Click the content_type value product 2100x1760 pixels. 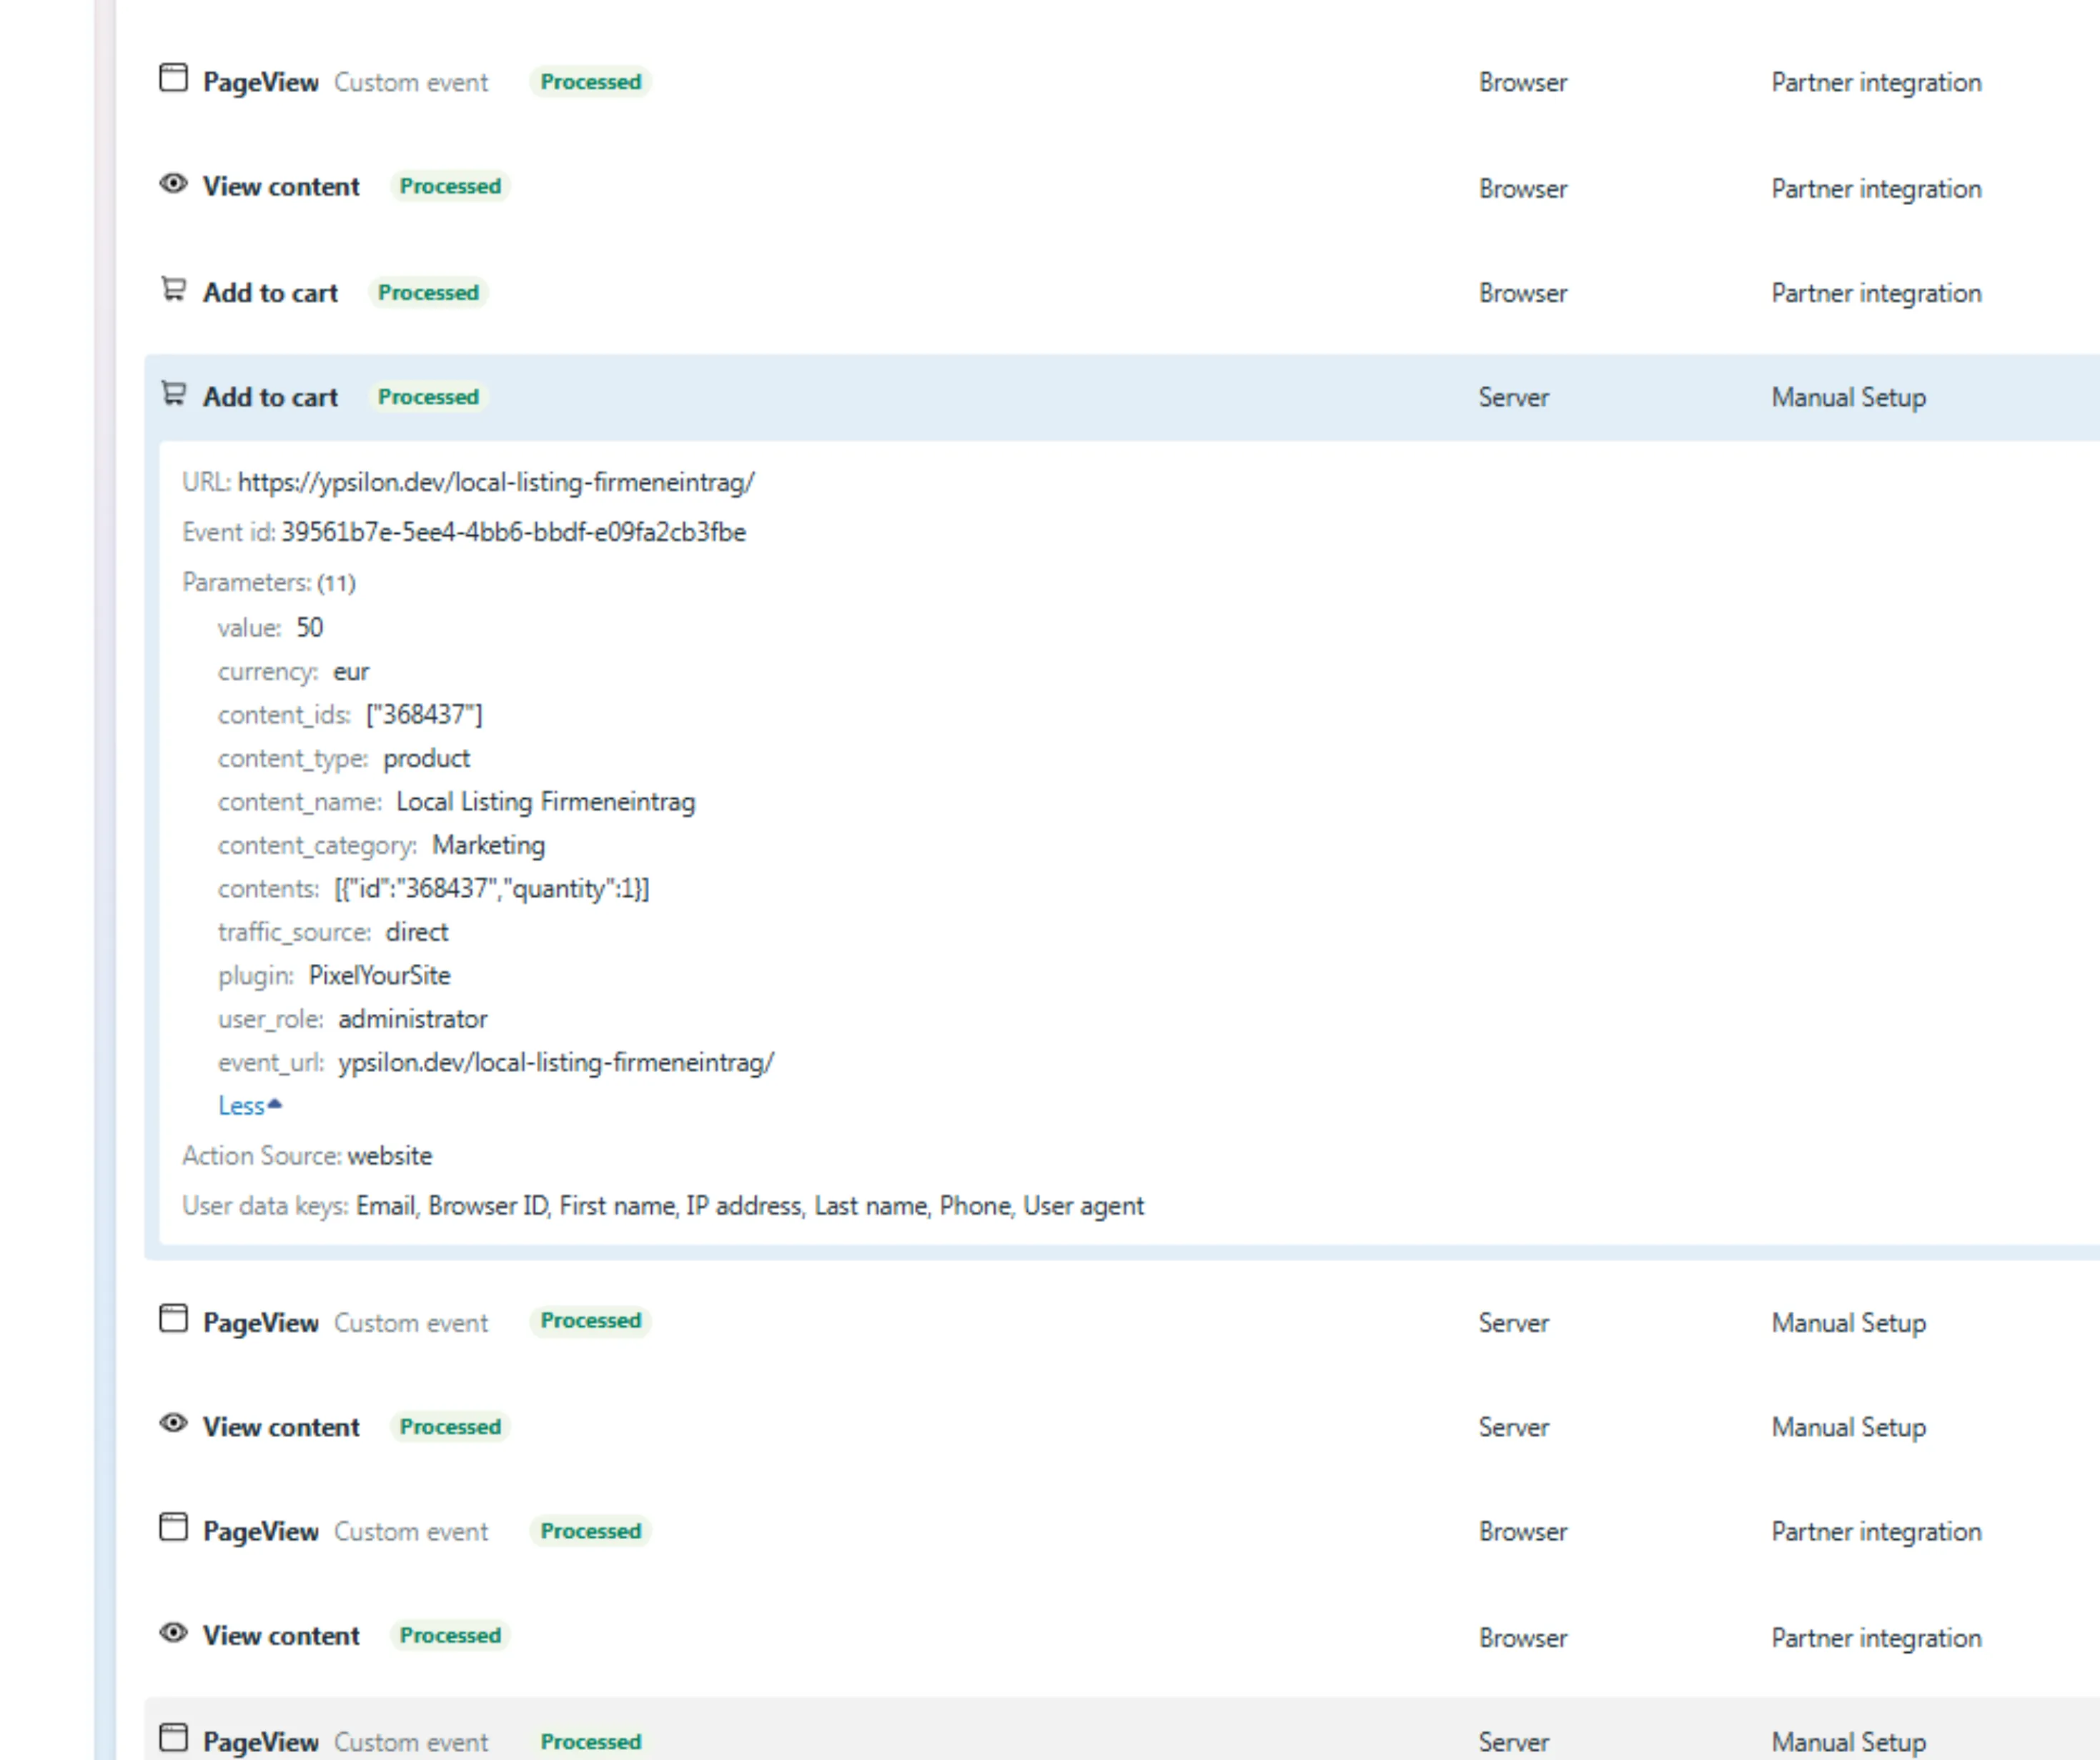tap(426, 759)
